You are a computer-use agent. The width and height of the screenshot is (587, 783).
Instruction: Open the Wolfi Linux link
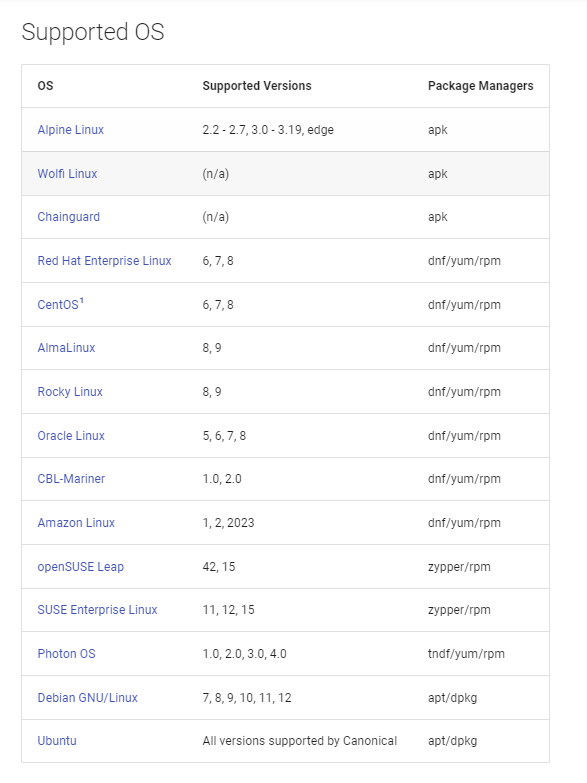(x=67, y=174)
